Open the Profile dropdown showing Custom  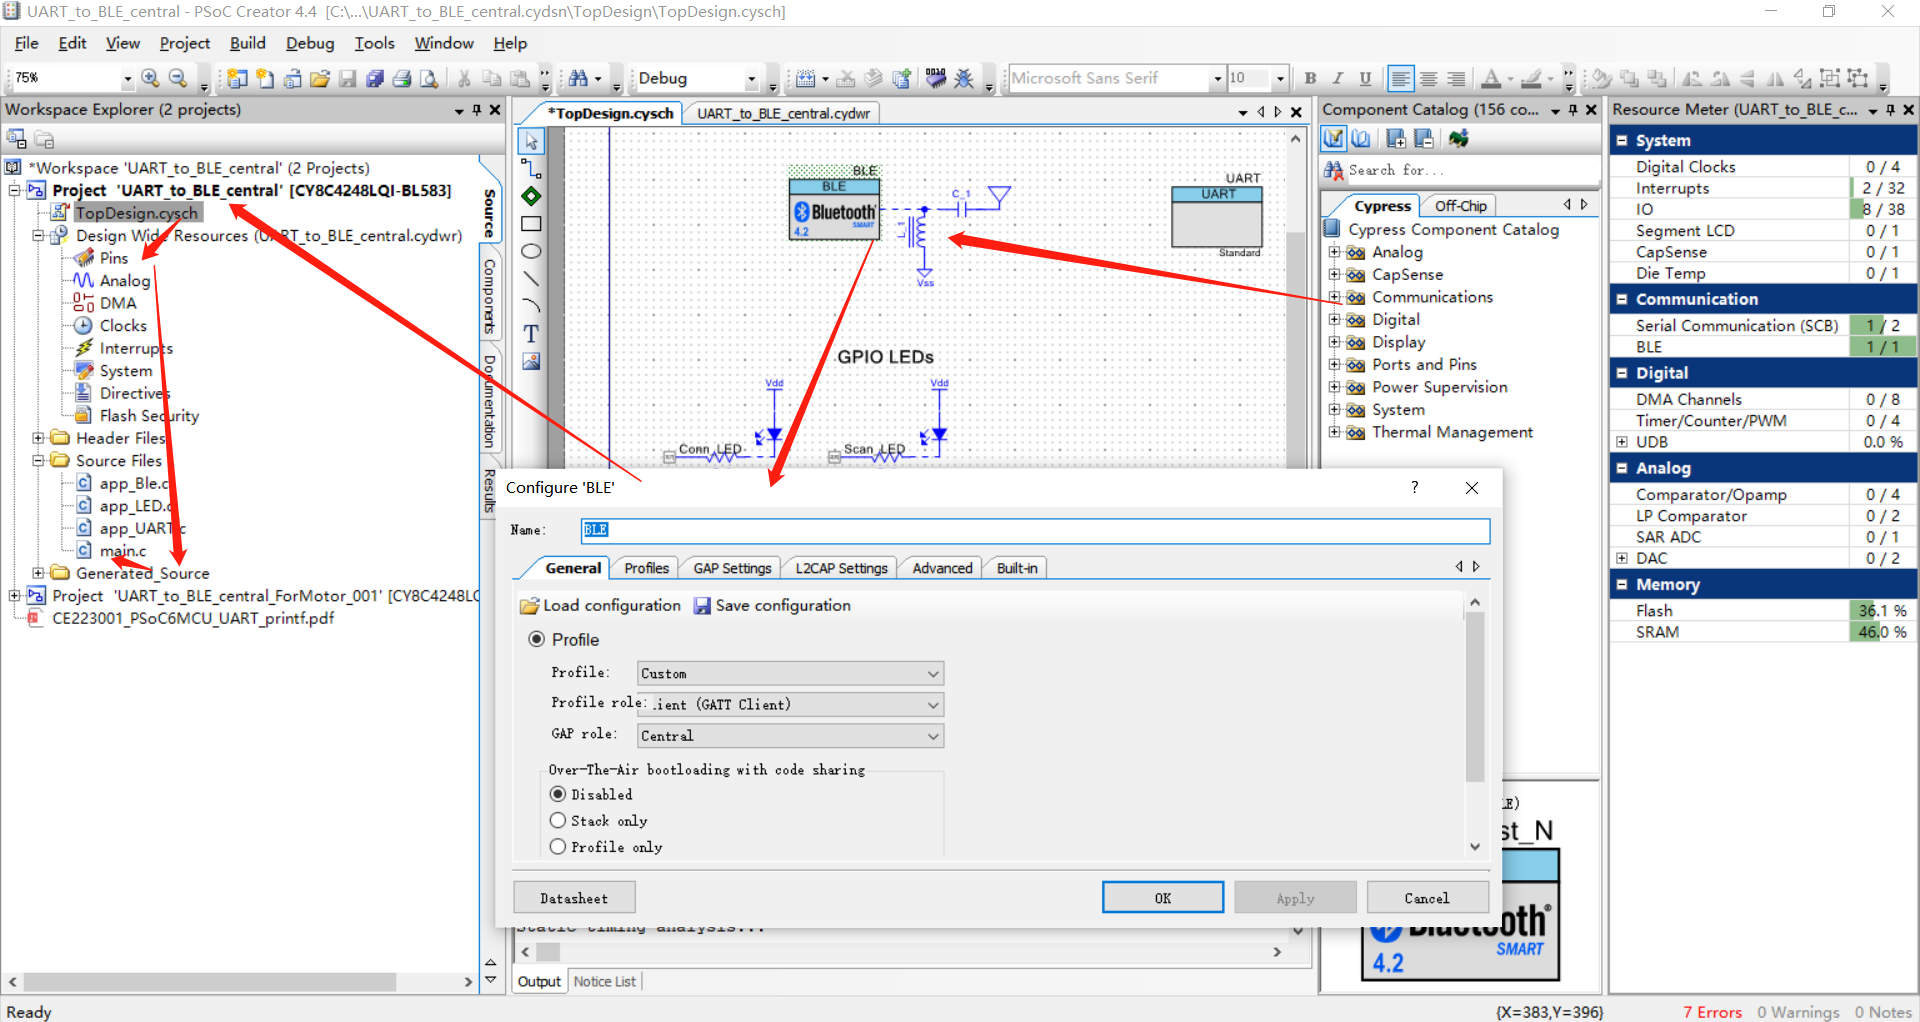(931, 673)
